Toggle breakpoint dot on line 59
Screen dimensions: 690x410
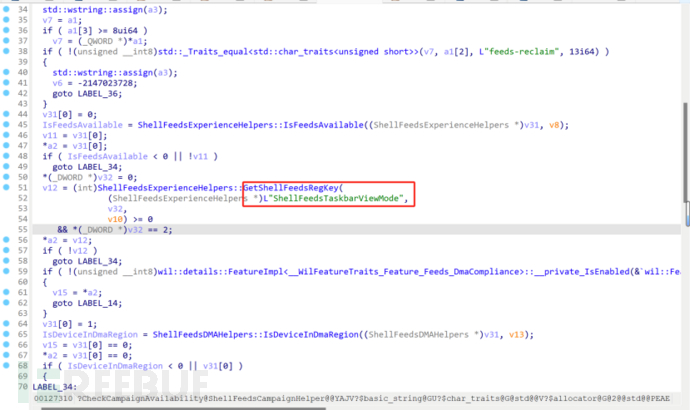click(6, 271)
